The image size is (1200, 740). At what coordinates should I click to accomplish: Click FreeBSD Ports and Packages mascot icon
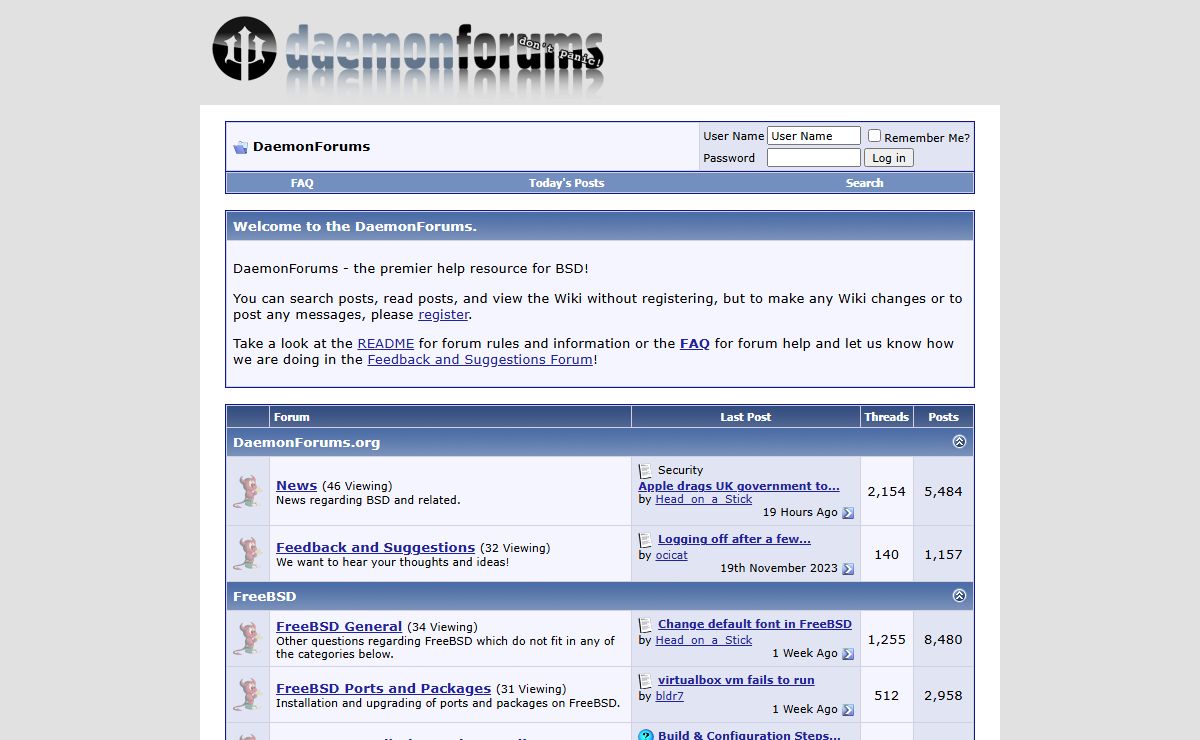(x=247, y=695)
